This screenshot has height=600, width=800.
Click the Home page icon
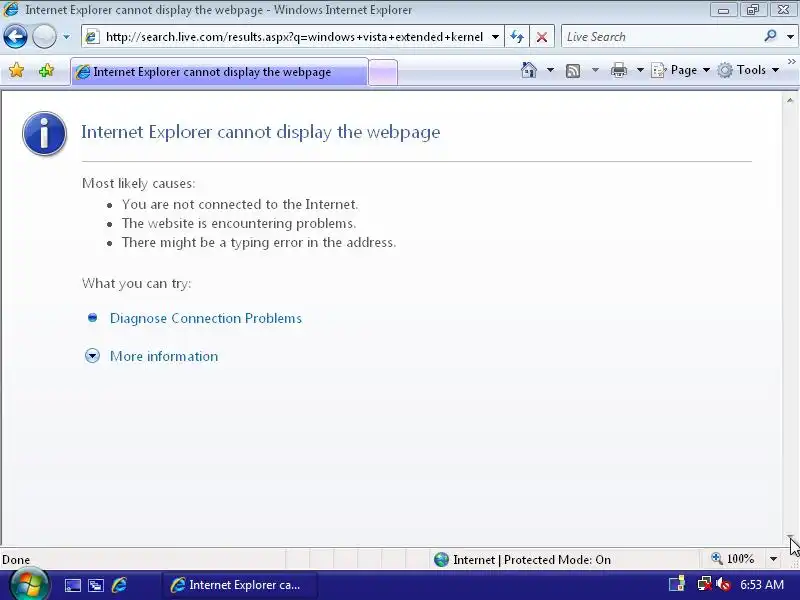[529, 70]
